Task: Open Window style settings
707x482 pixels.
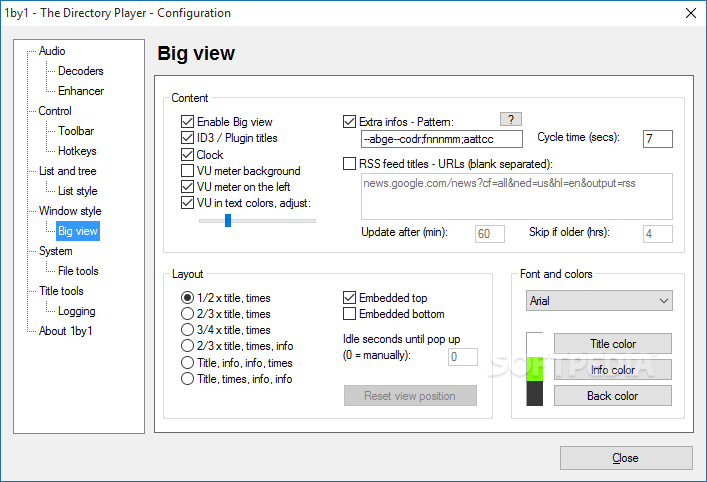Action: click(70, 211)
